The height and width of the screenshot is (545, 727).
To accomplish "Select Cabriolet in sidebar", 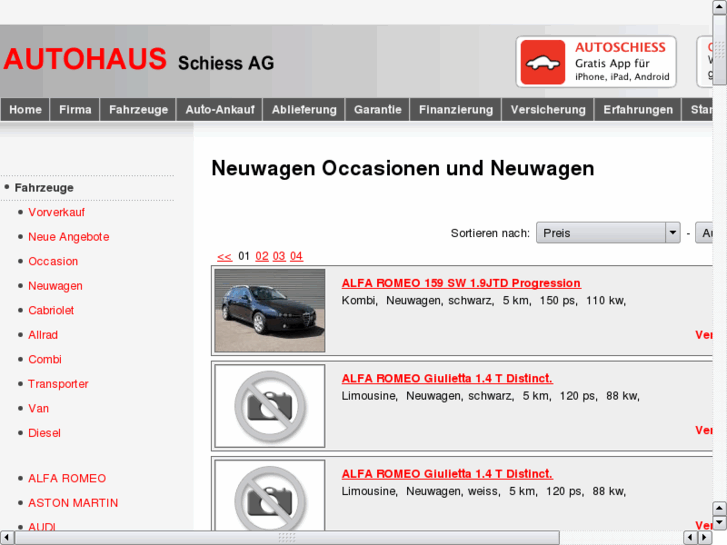I will tap(51, 310).
